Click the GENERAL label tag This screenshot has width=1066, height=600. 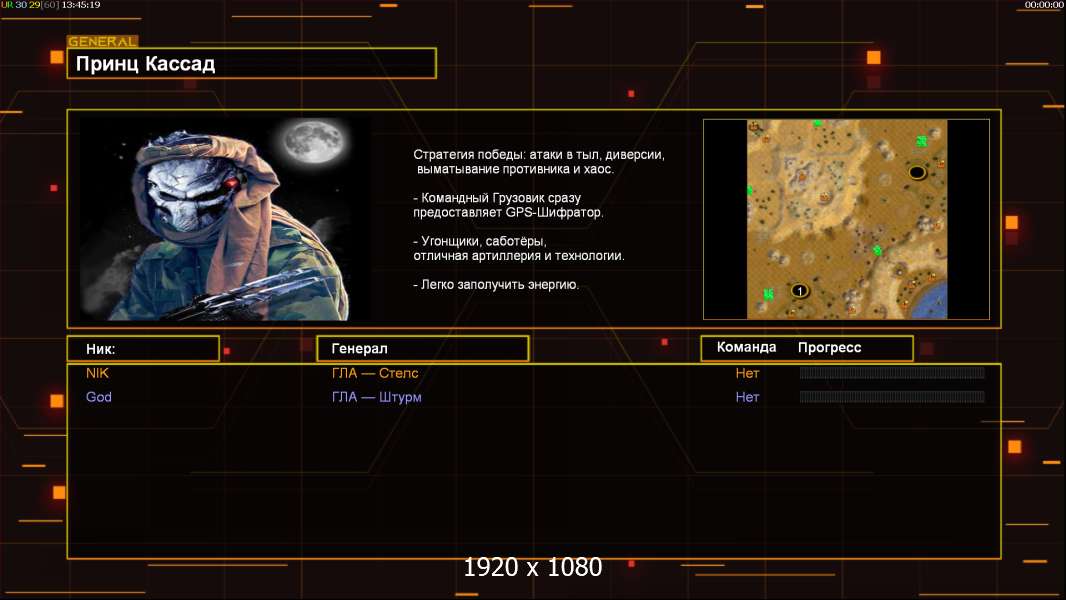[103, 41]
